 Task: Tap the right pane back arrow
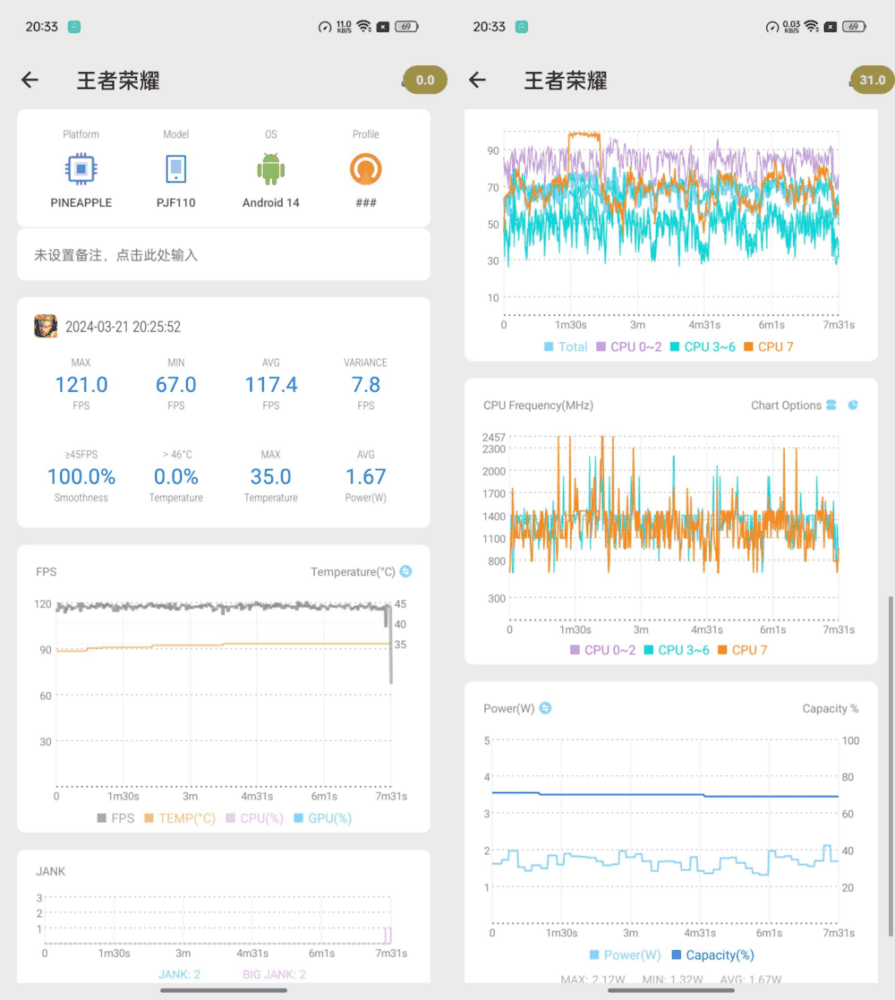pyautogui.click(x=477, y=80)
